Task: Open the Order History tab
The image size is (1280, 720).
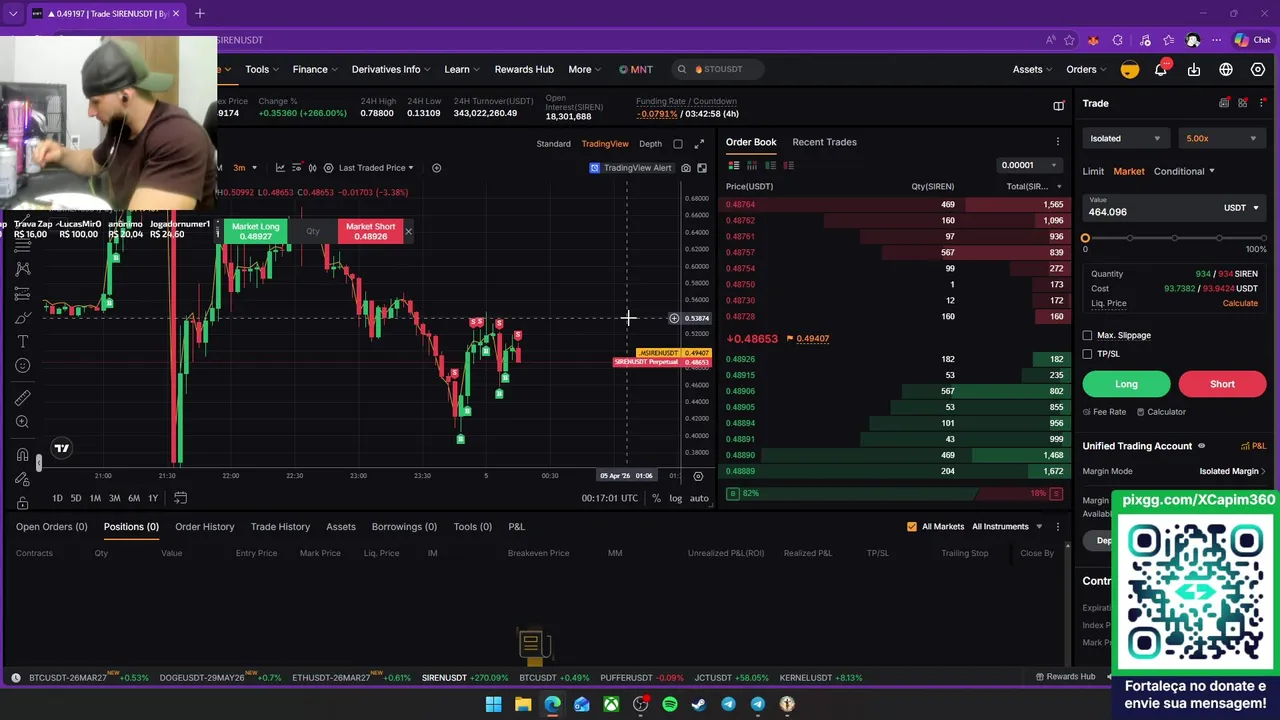Action: (204, 527)
